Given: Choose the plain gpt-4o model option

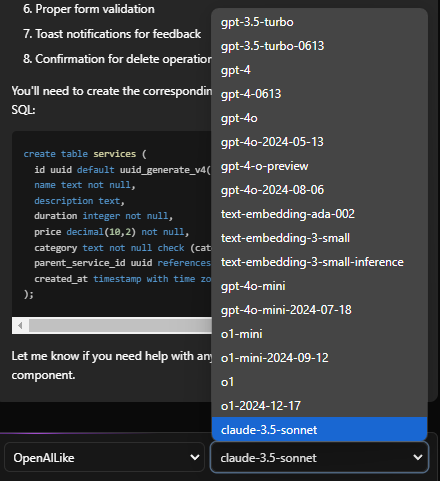Looking at the screenshot, I should click(319, 118).
